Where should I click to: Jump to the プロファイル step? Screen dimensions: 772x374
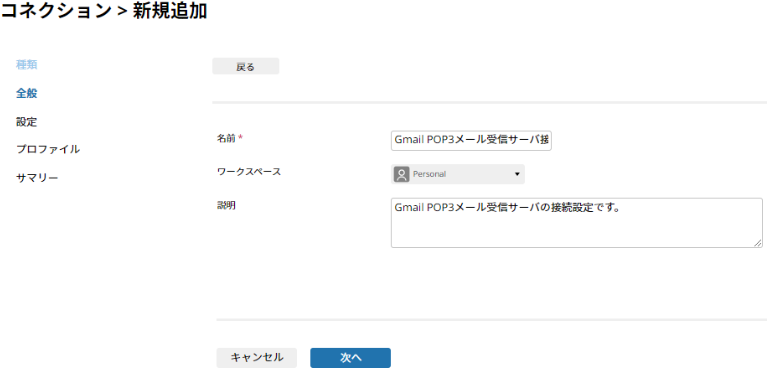tap(48, 149)
